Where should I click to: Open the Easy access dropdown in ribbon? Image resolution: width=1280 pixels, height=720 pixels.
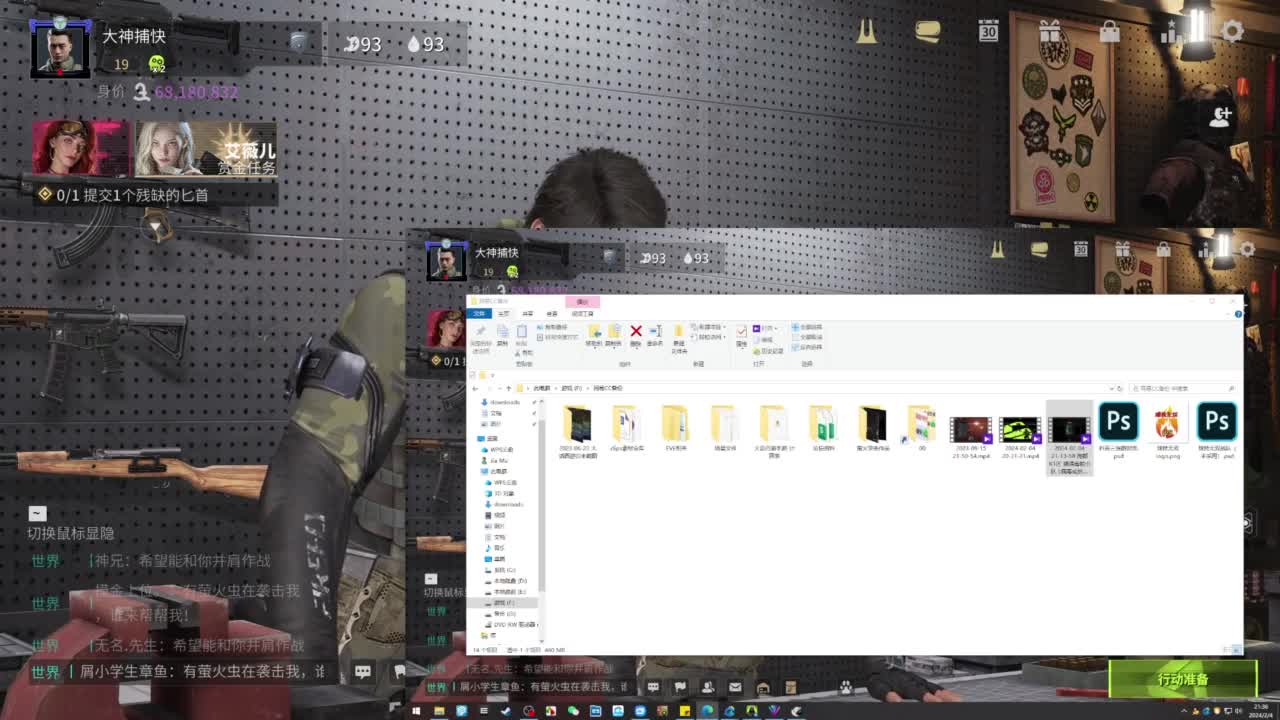tap(708, 337)
